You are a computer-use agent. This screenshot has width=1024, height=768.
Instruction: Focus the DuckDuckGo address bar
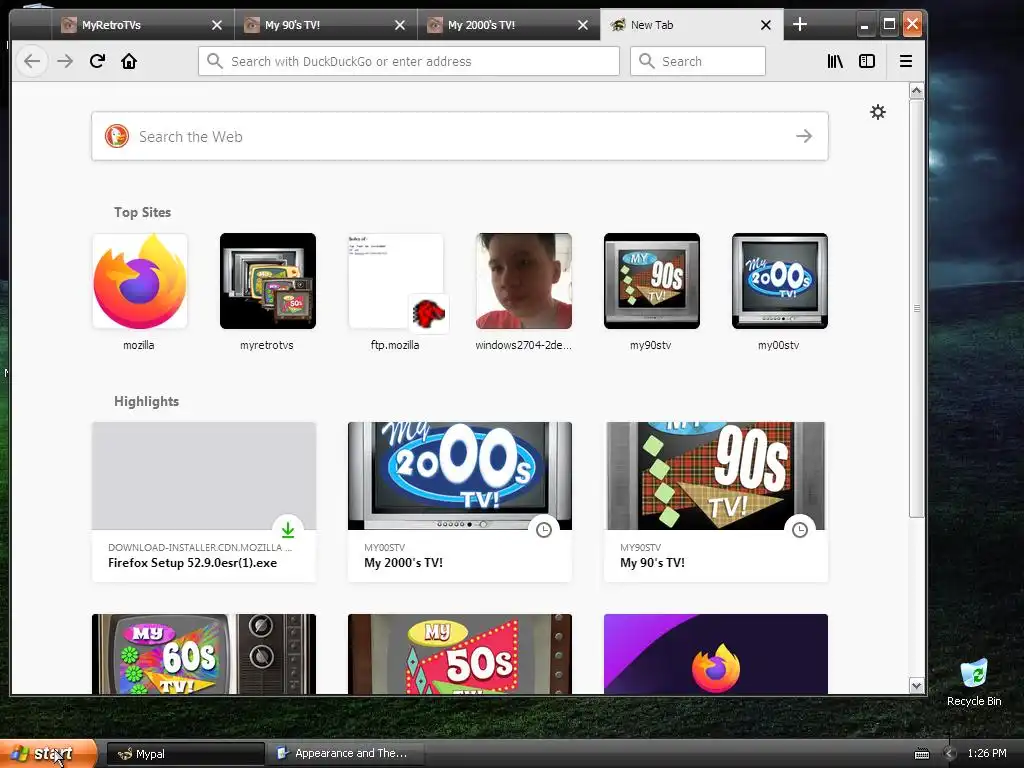[x=409, y=61]
